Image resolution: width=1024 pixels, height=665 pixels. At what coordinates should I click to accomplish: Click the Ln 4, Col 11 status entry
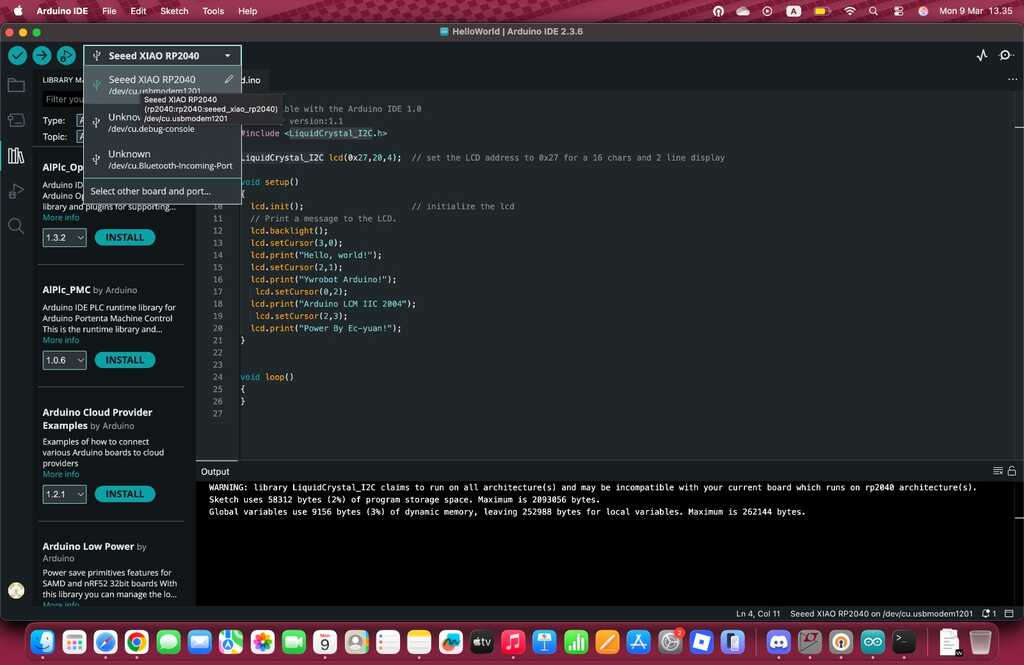tap(758, 613)
